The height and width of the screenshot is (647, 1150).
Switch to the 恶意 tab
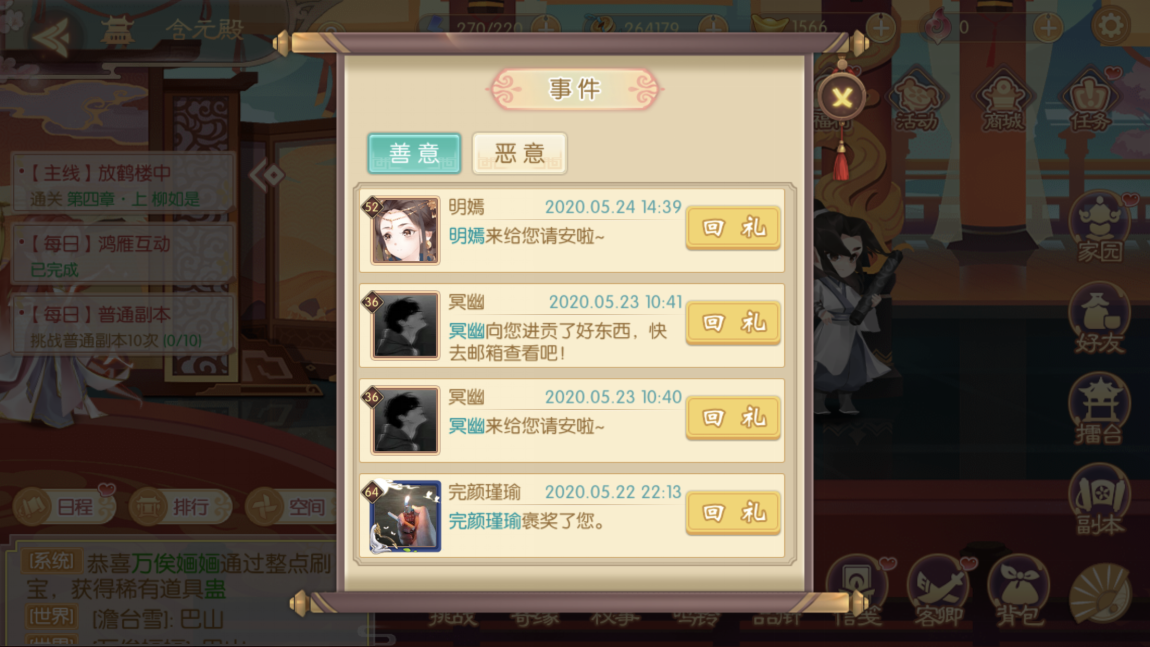pos(519,153)
